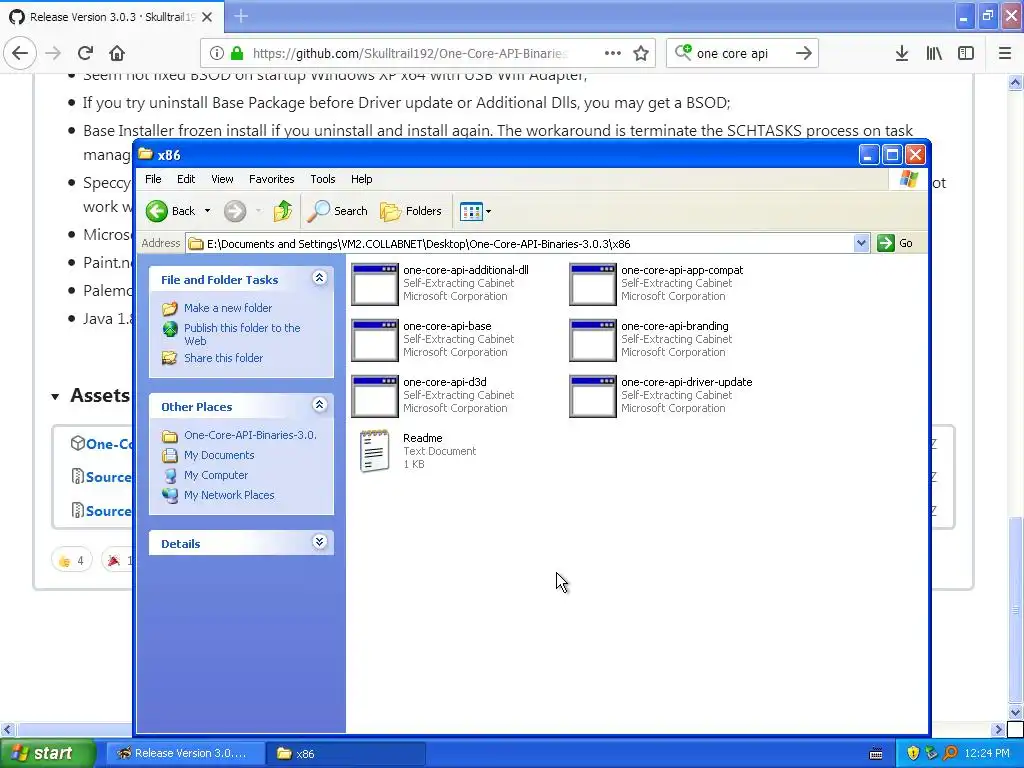Screen dimensions: 1024x768
Task: Open the File menu
Action: [x=153, y=179]
